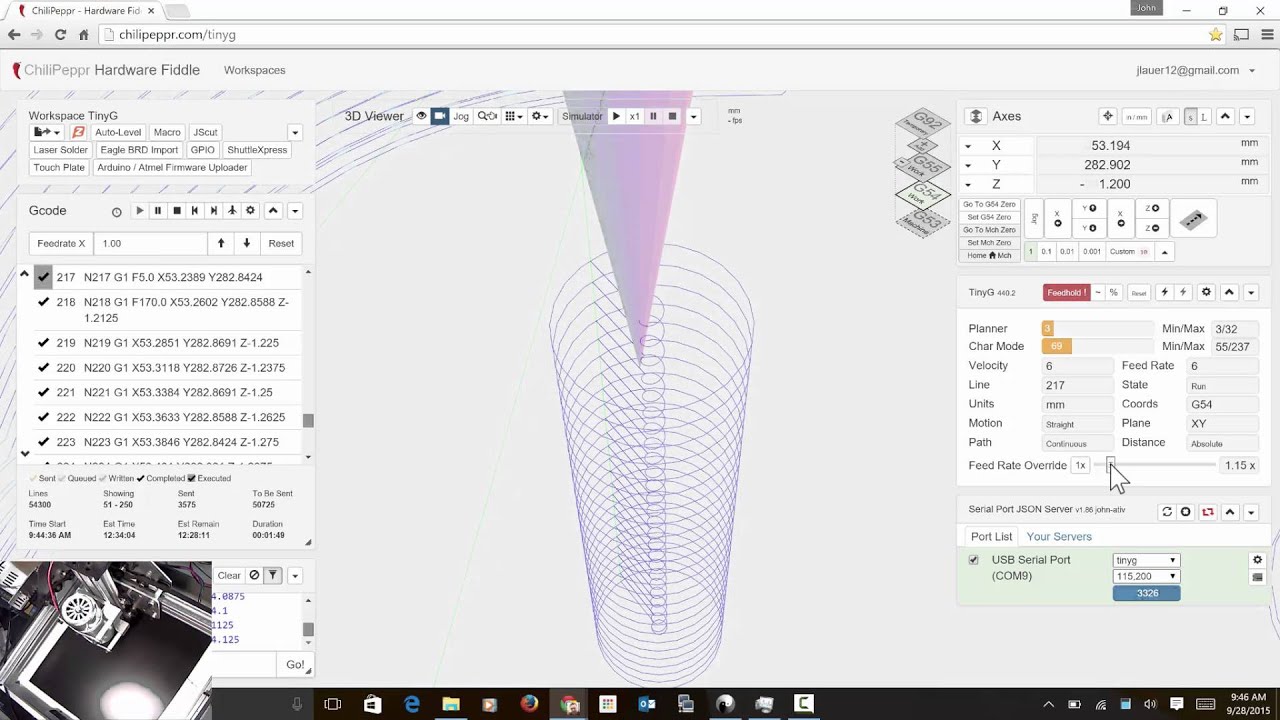Select Gcode line 219 N219
Screen dimensions: 1280x720
pyautogui.click(x=167, y=343)
